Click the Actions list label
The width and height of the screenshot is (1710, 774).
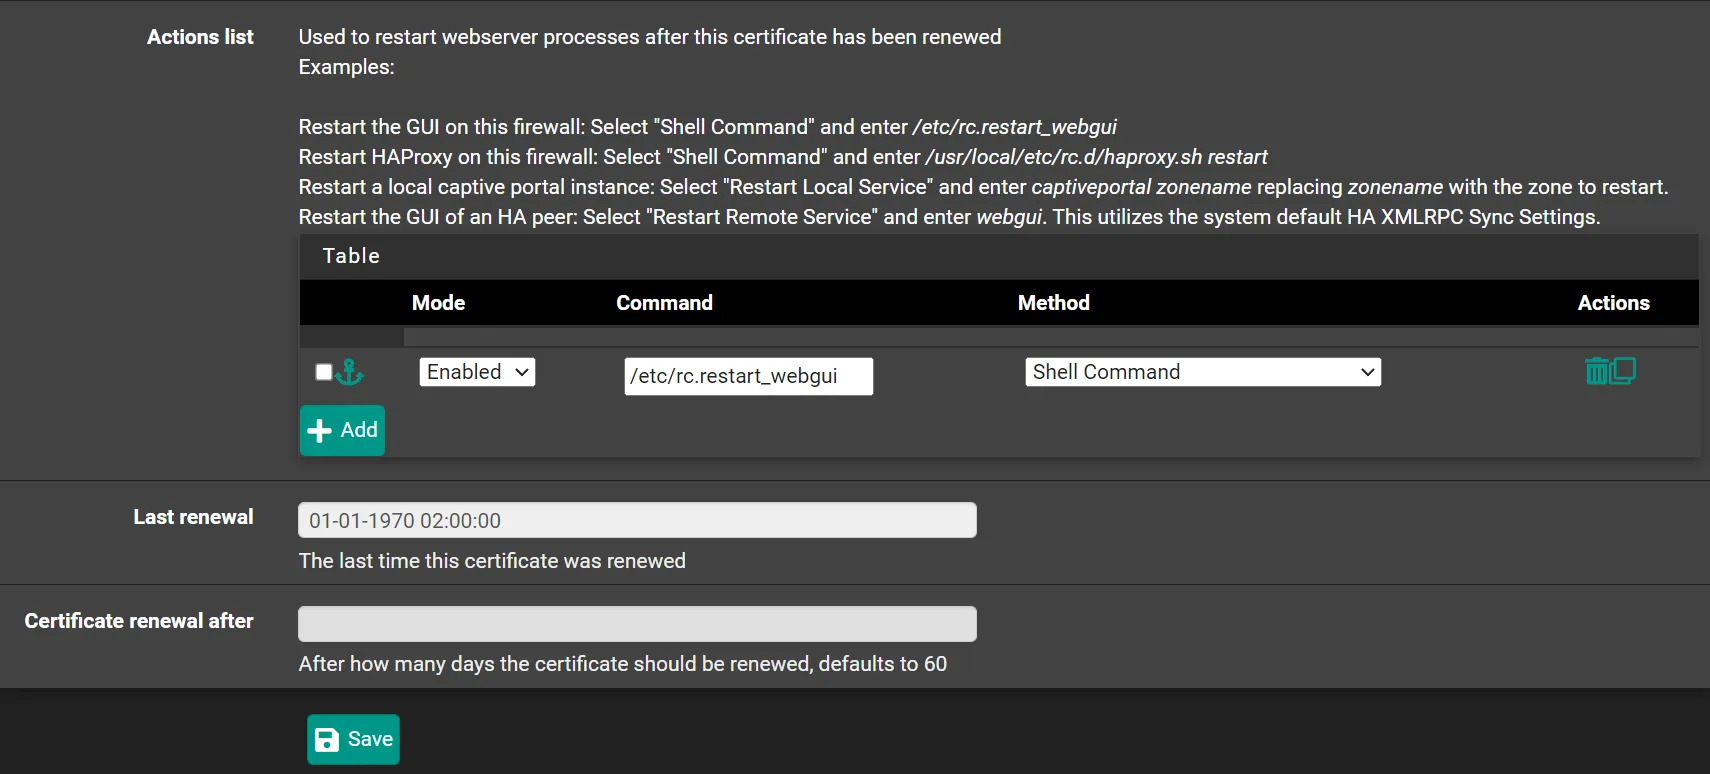coord(200,37)
